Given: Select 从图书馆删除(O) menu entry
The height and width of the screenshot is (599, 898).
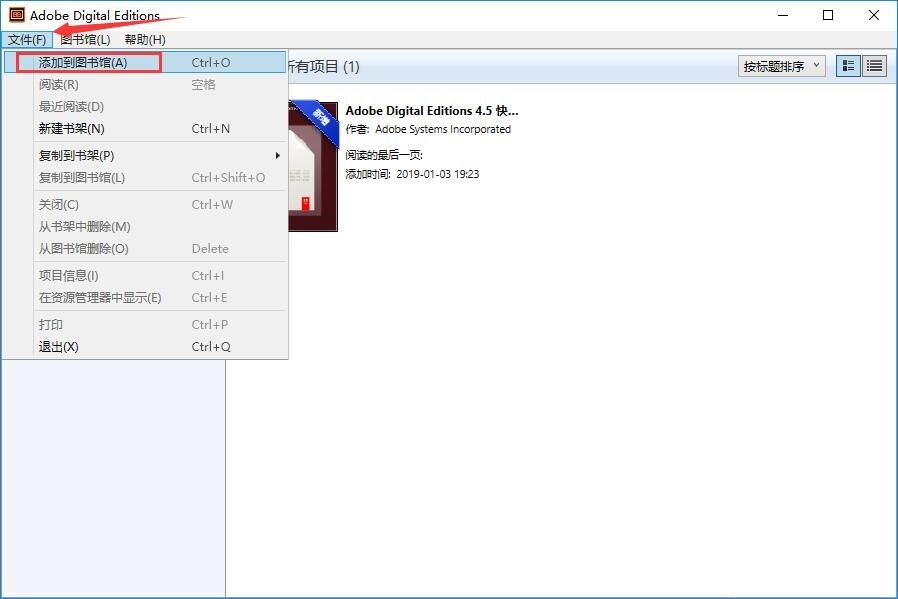Looking at the screenshot, I should (x=145, y=249).
